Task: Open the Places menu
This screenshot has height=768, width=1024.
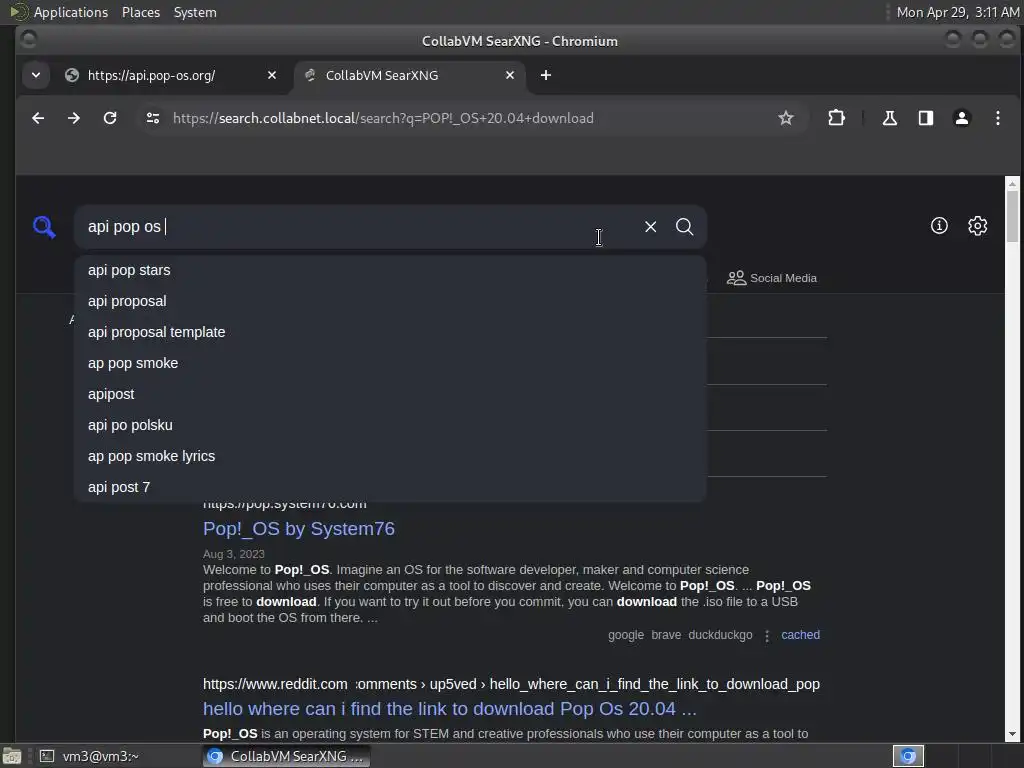Action: tap(140, 12)
